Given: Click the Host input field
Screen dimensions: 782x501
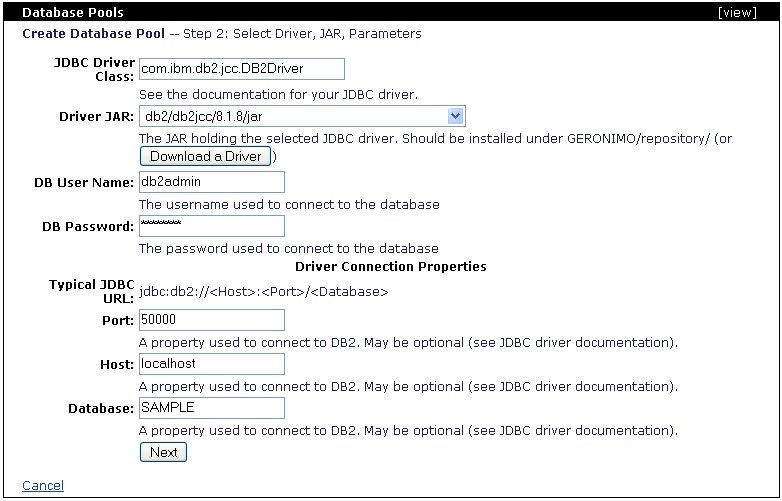Looking at the screenshot, I should click(211, 364).
